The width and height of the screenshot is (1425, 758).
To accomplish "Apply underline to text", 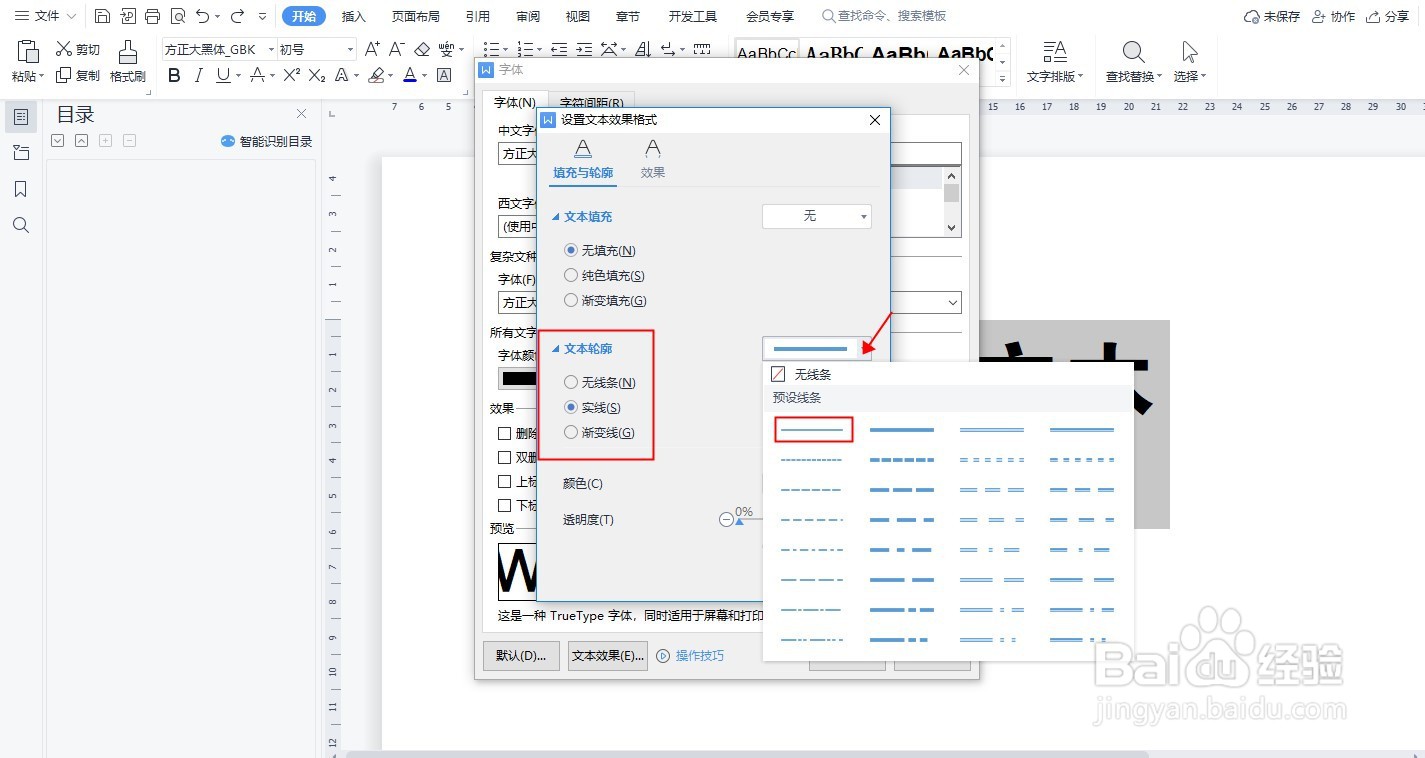I will [222, 75].
